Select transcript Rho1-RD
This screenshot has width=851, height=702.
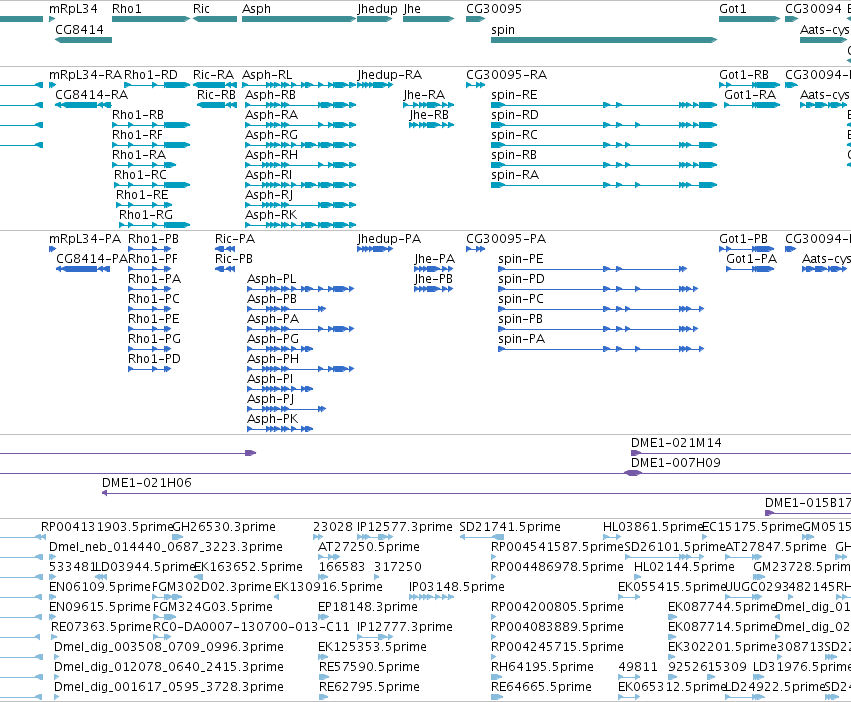157,85
